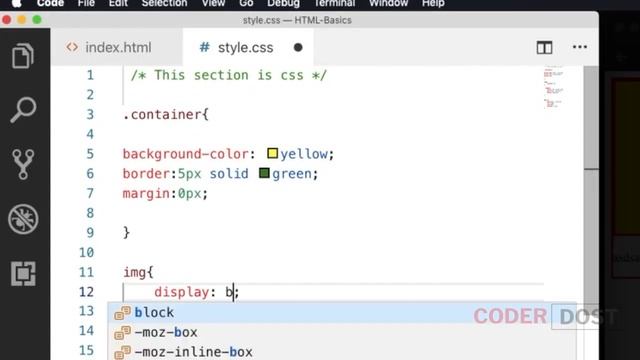Open the Search panel icon
Viewport: 640px width, 360px height.
[23, 110]
